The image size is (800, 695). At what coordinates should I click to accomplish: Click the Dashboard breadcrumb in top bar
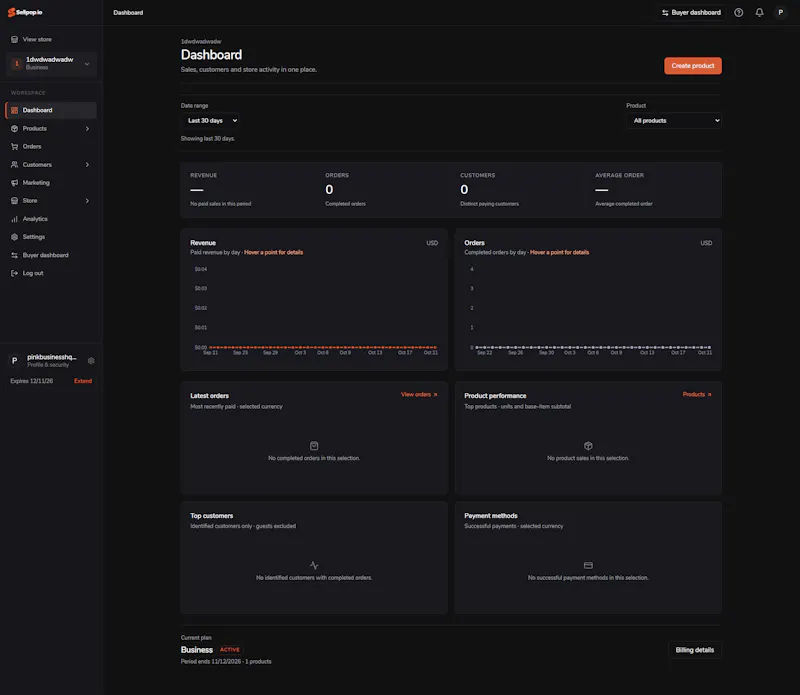tap(128, 13)
